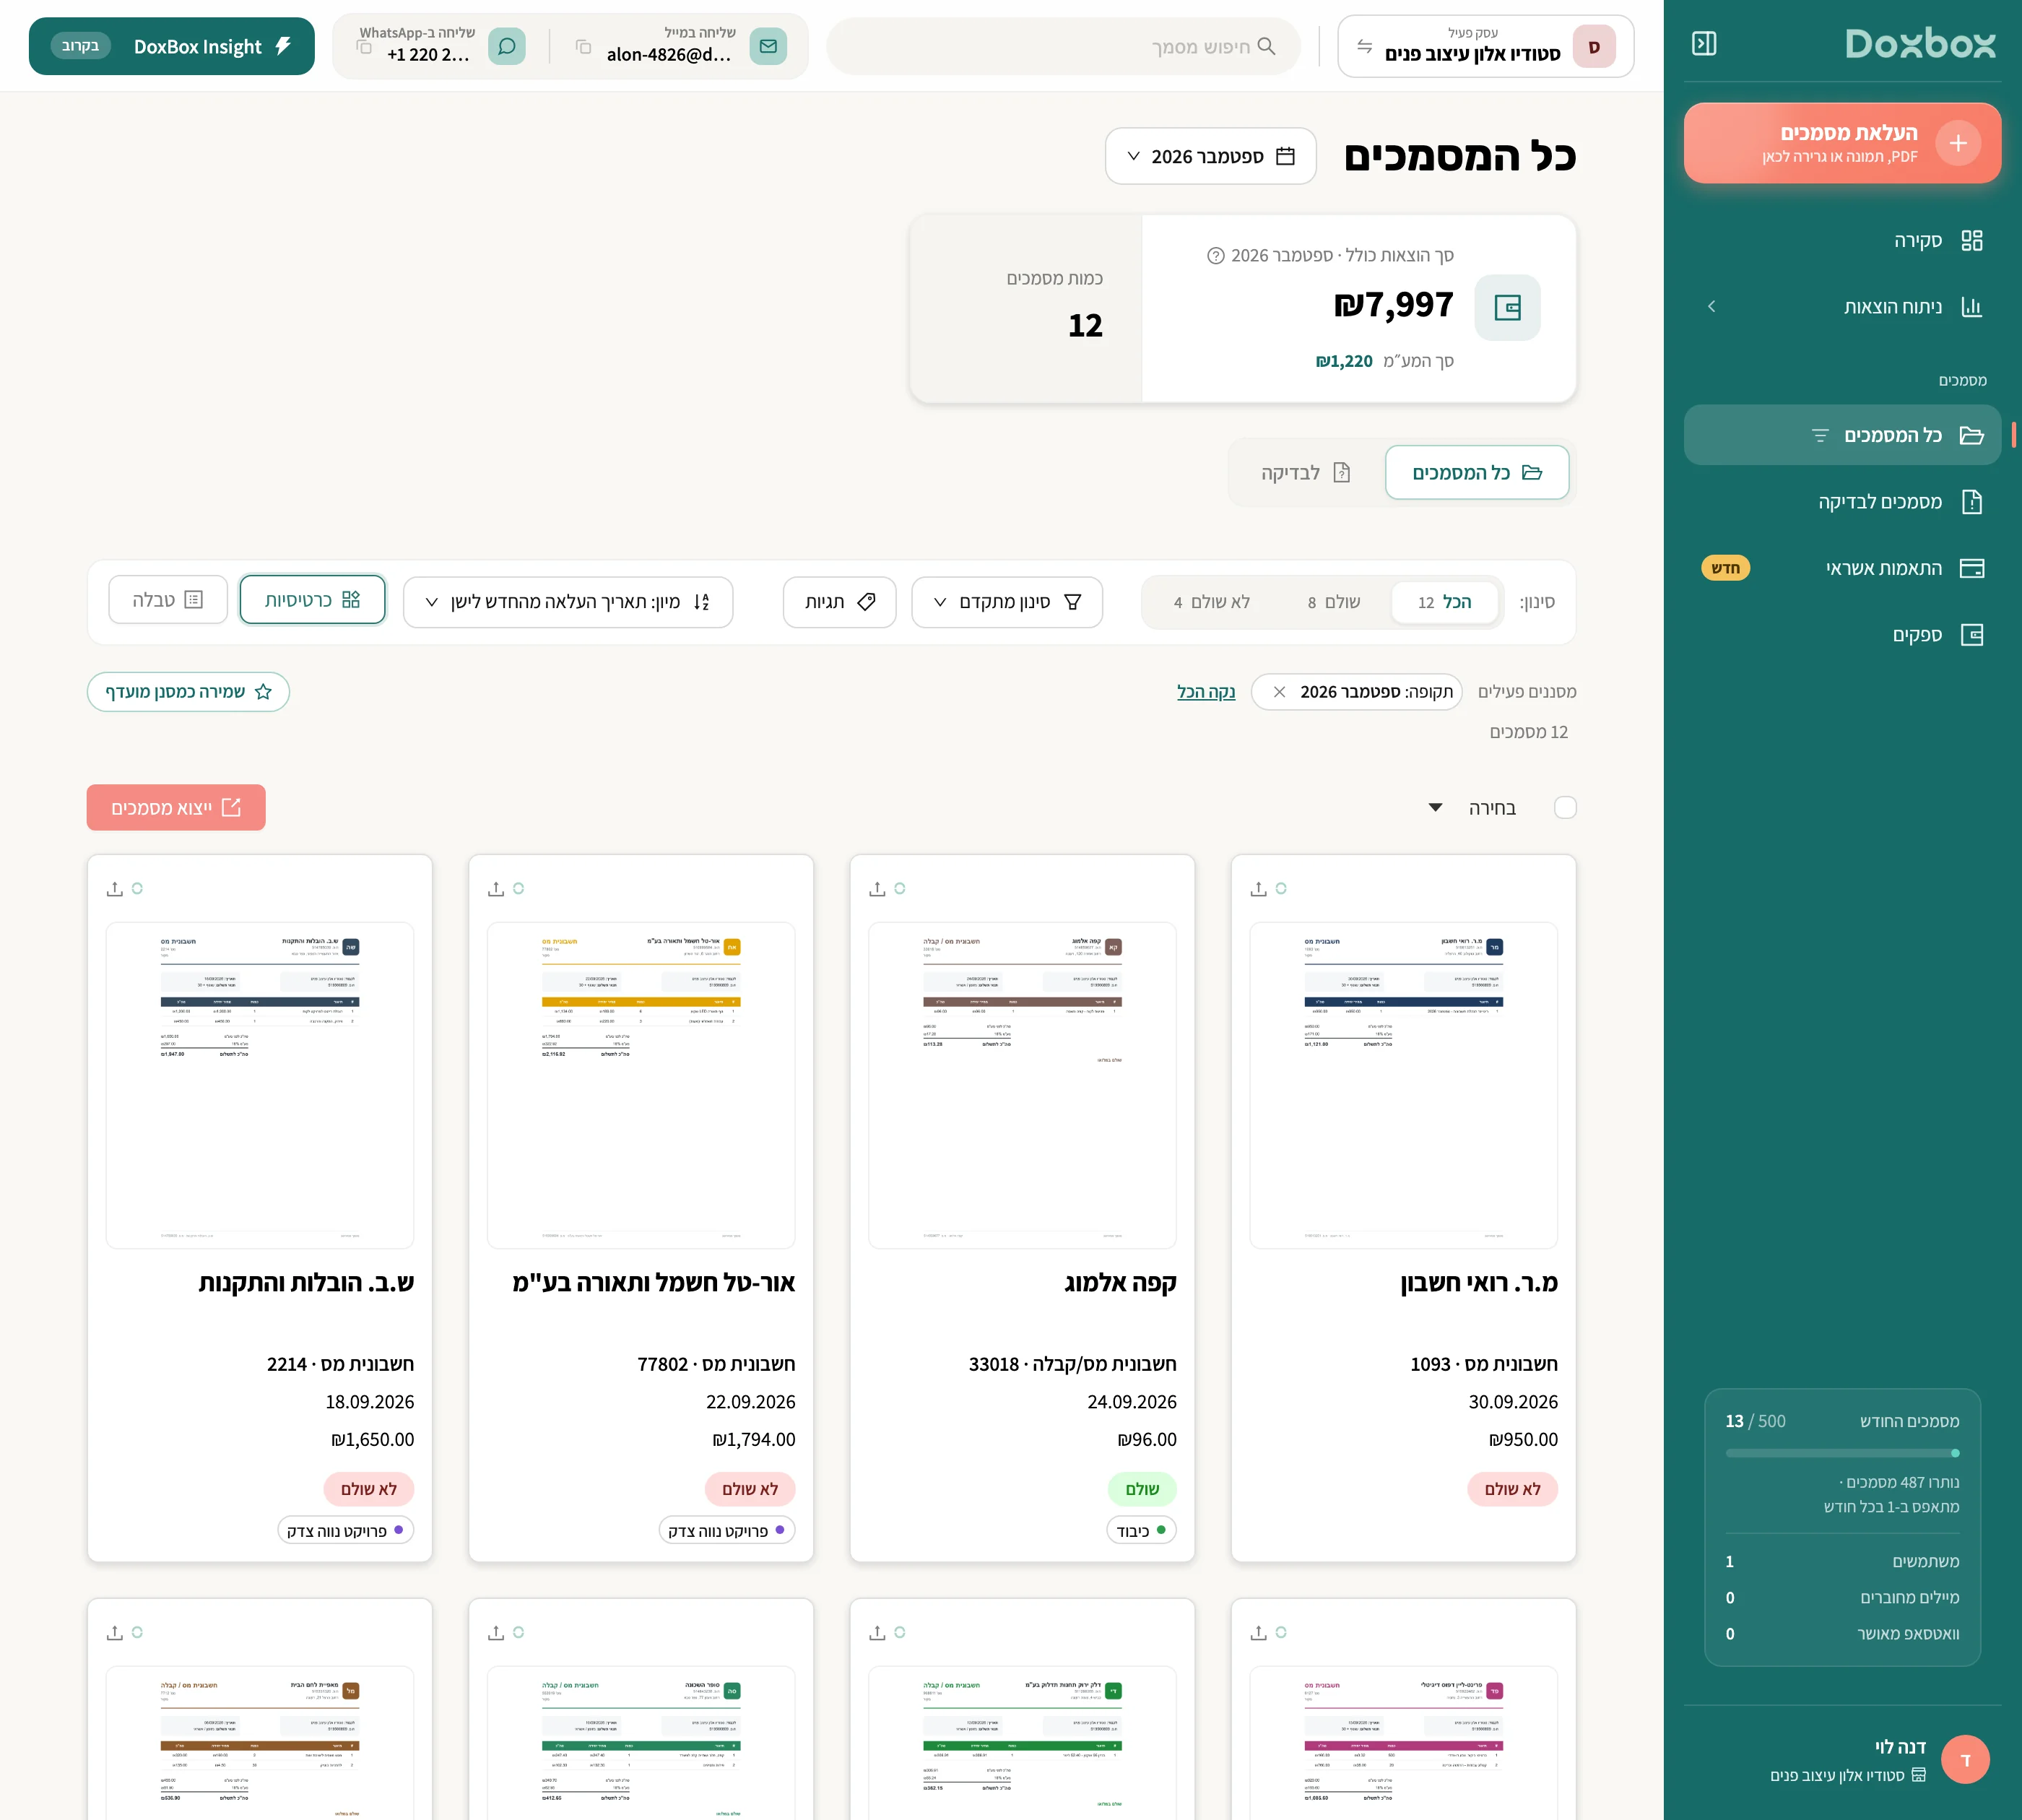Click the חיפוש מסמך search field

click(x=1063, y=46)
